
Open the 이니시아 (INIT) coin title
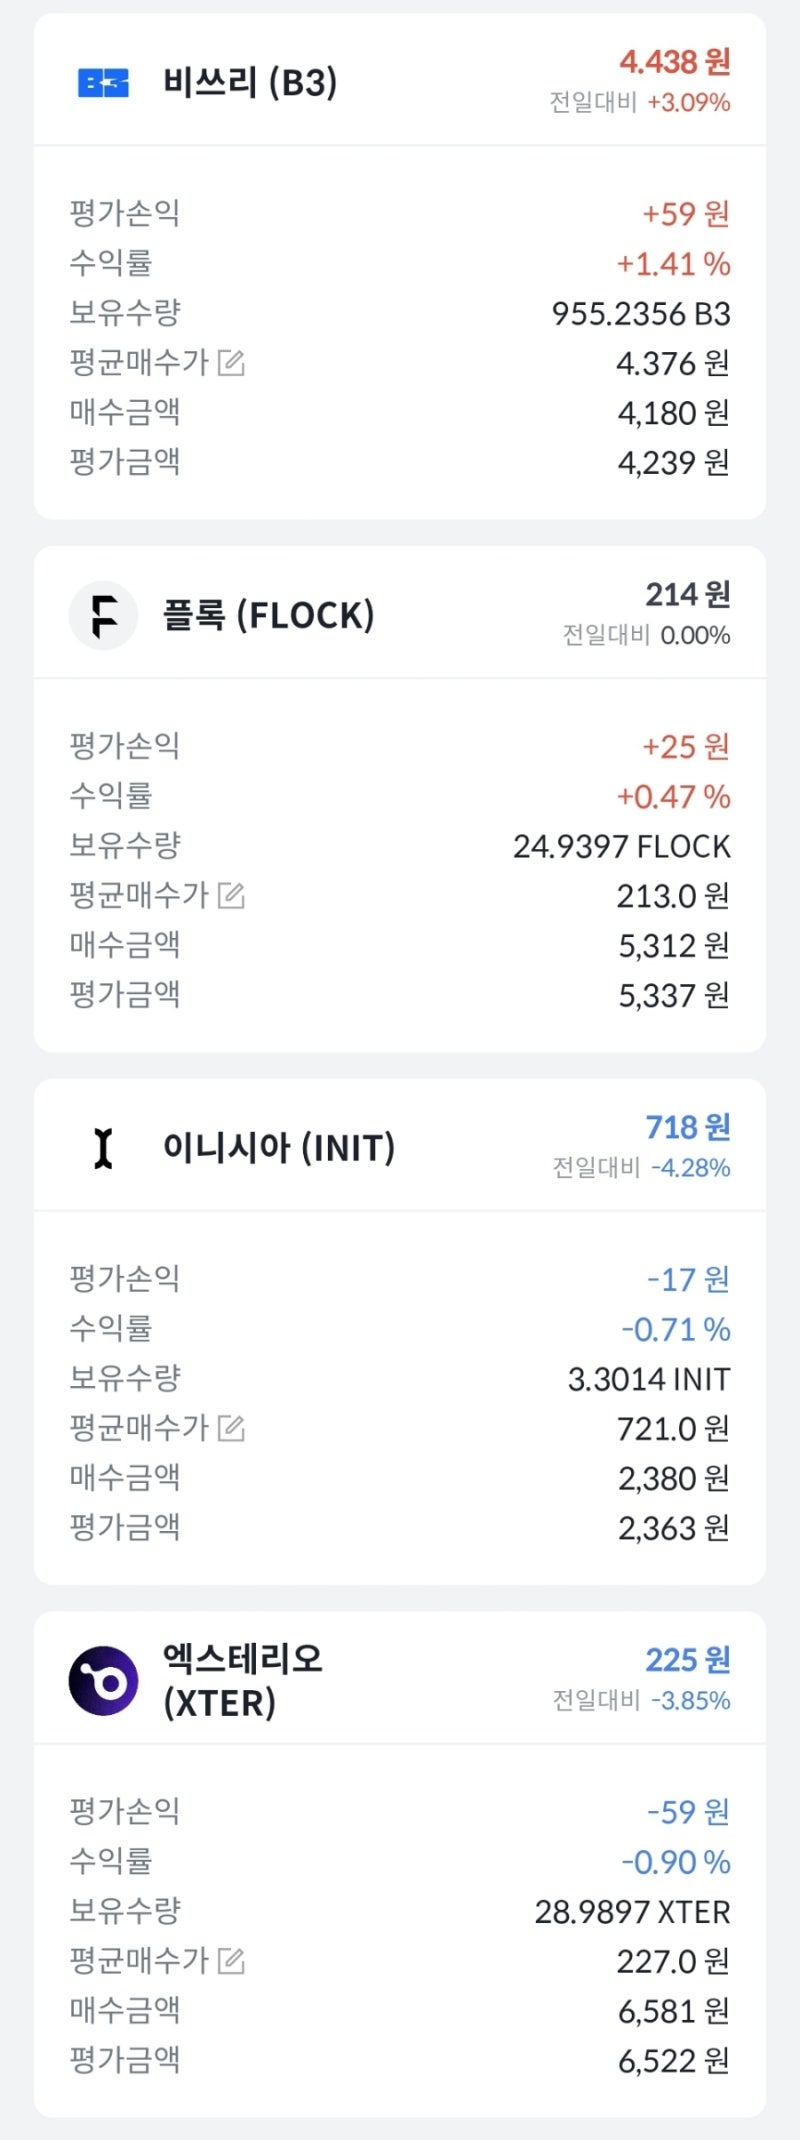click(x=278, y=1148)
